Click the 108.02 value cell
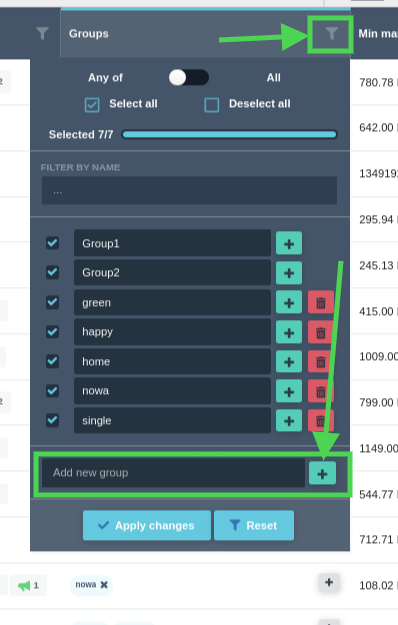This screenshot has height=625, width=398. 376,586
